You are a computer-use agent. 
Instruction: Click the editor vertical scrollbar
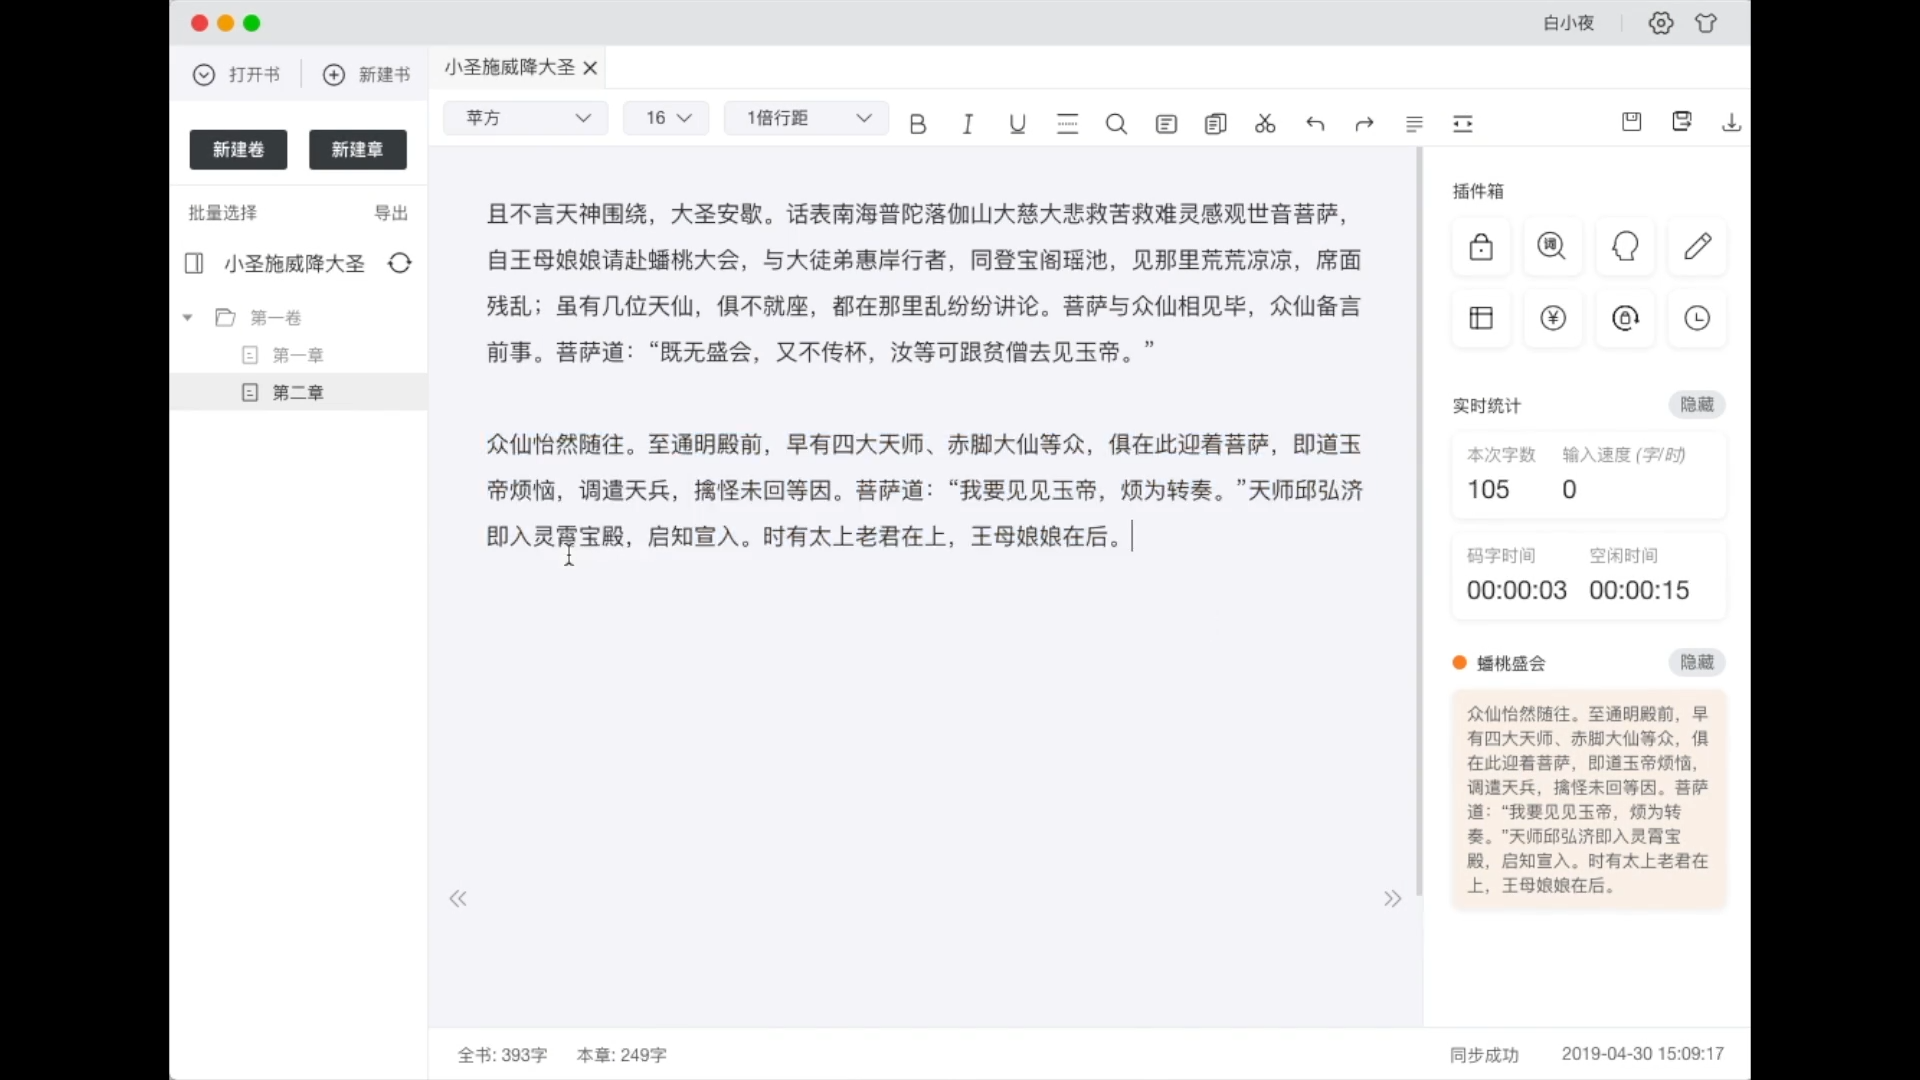tap(1418, 520)
